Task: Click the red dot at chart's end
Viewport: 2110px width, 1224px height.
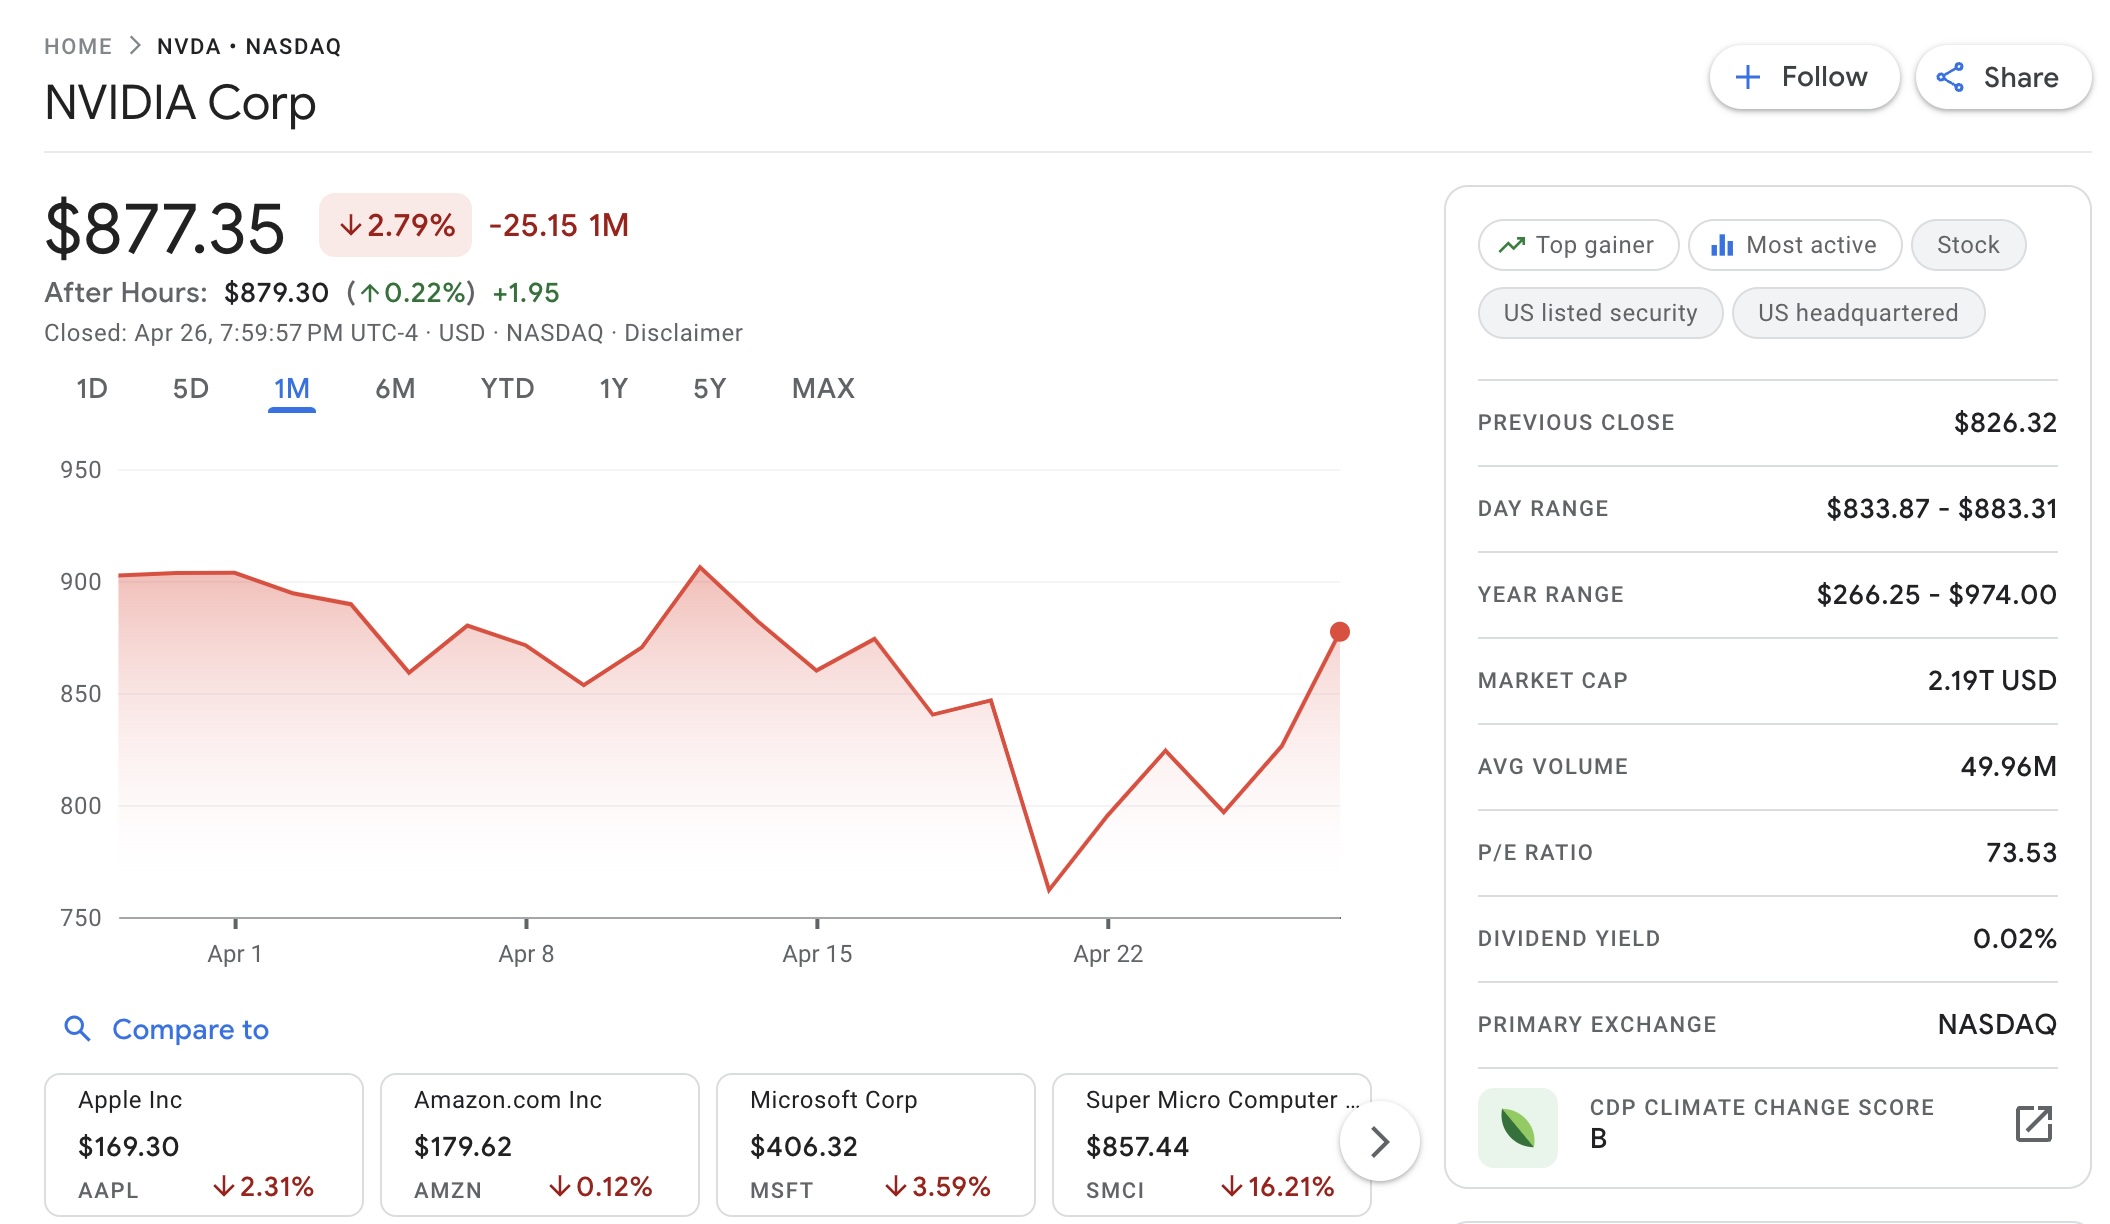Action: pyautogui.click(x=1340, y=632)
